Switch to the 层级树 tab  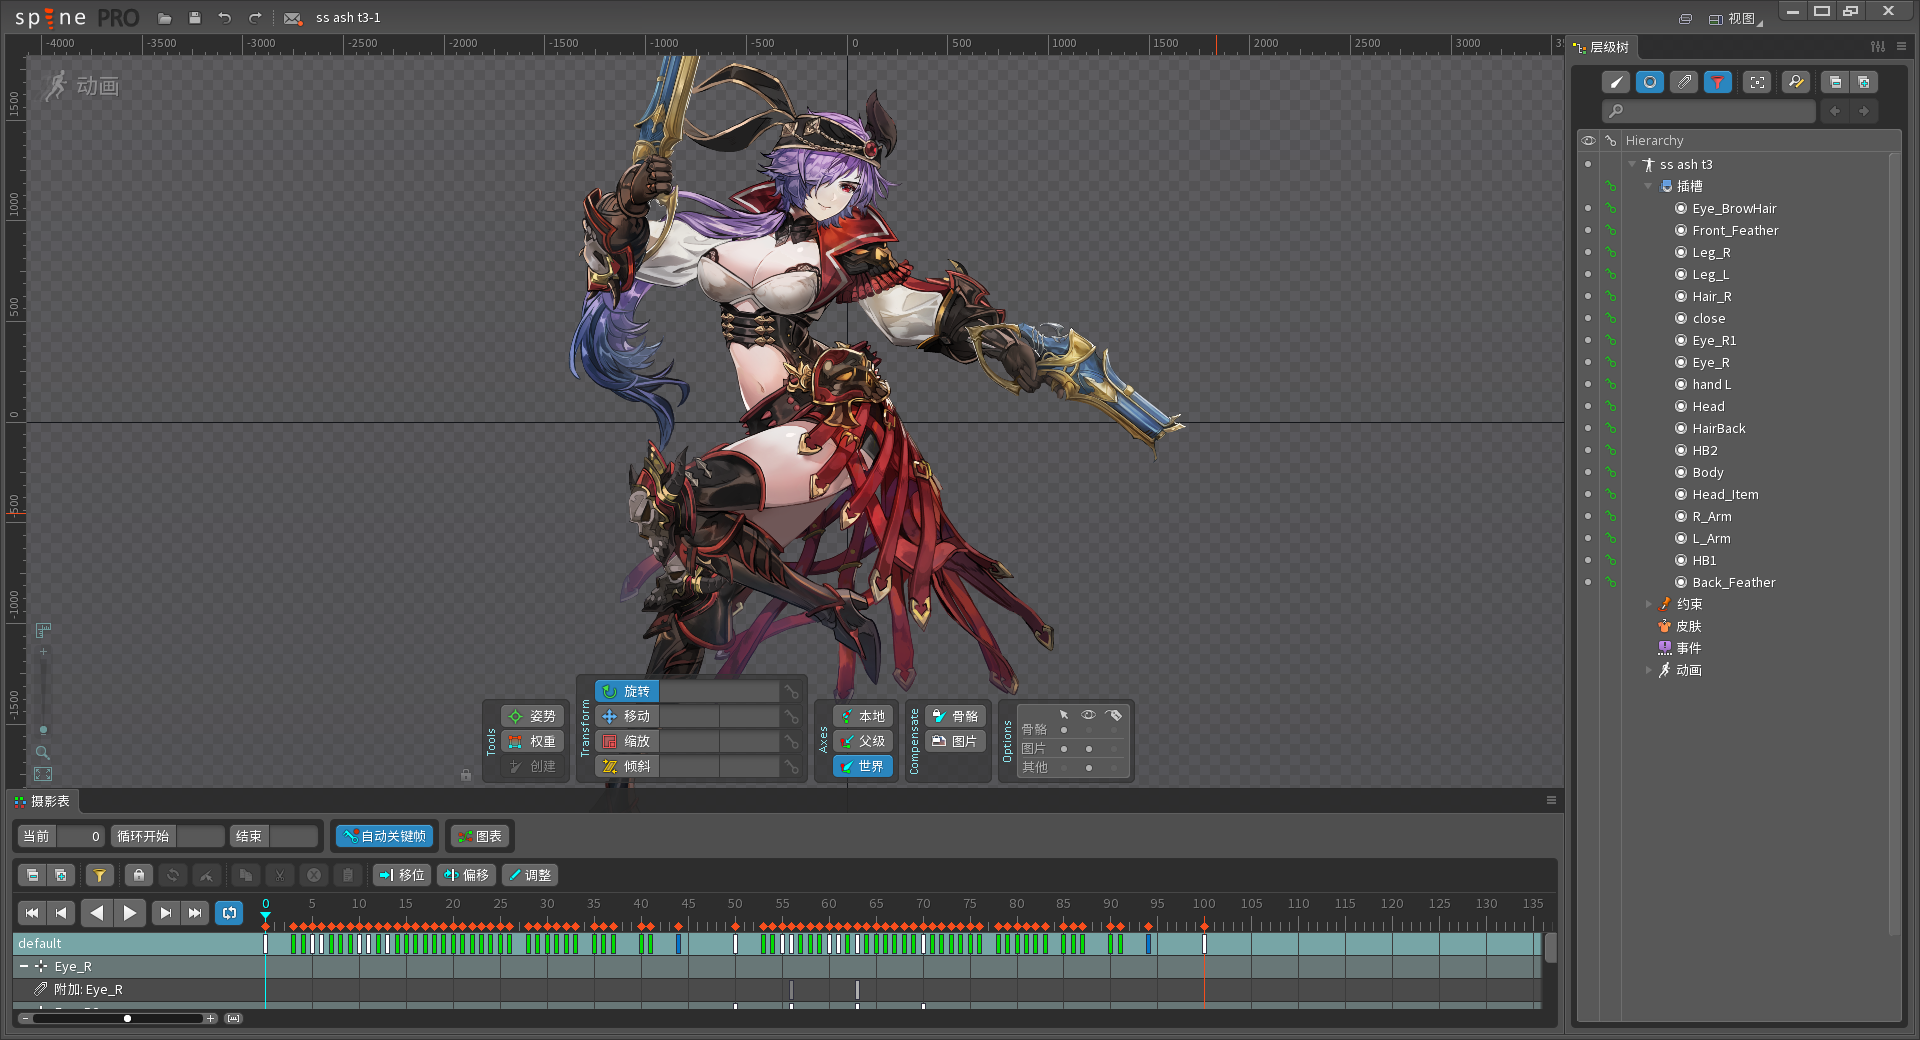(1601, 47)
